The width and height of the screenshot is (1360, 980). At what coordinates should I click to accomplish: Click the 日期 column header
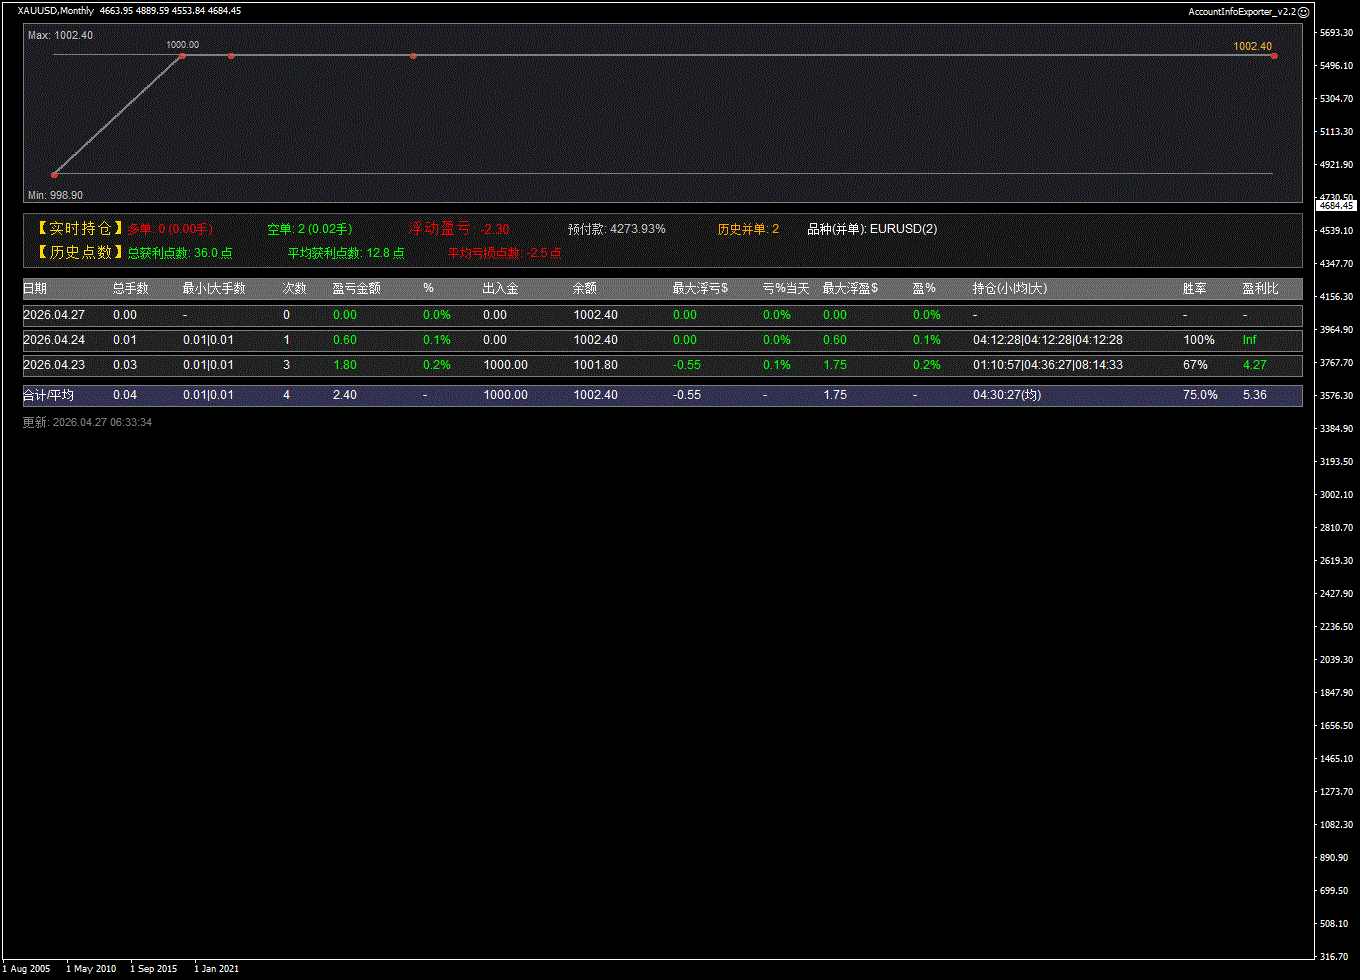(35, 288)
